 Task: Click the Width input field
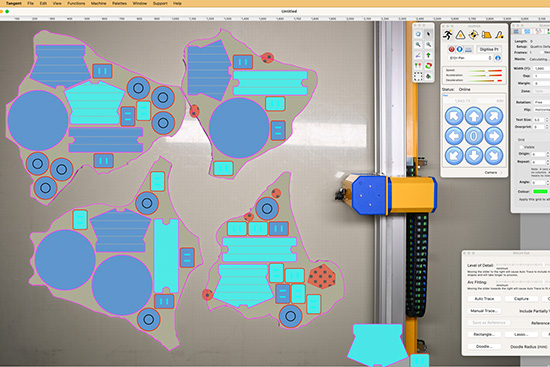point(542,68)
